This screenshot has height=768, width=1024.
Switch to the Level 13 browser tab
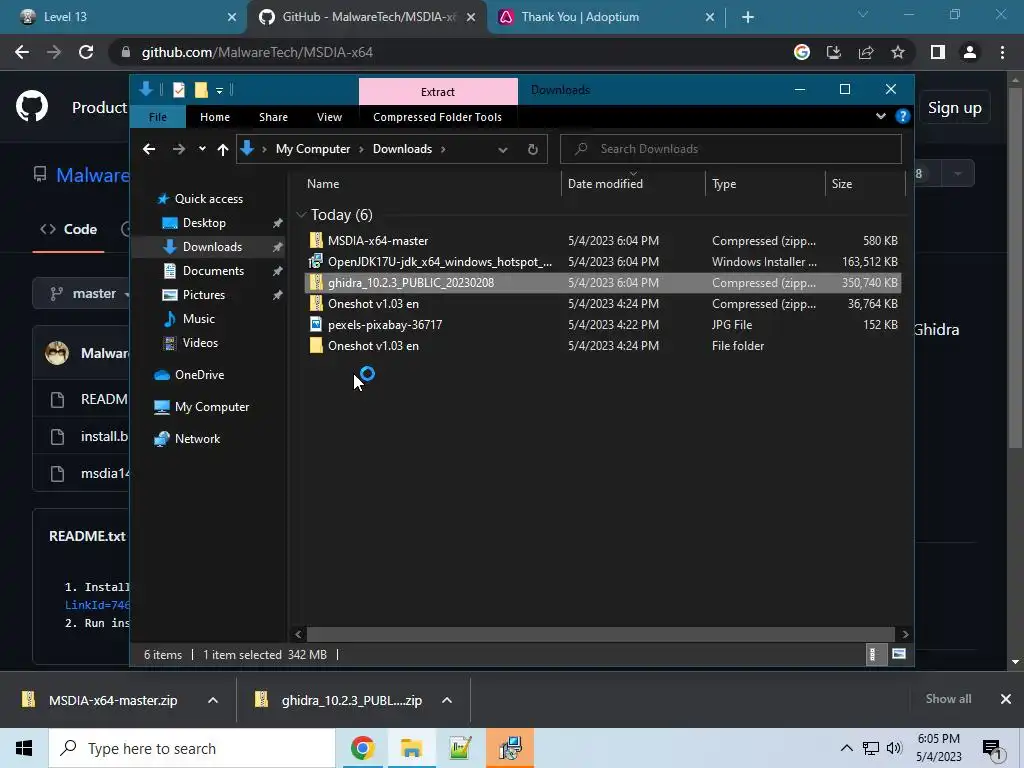(123, 17)
